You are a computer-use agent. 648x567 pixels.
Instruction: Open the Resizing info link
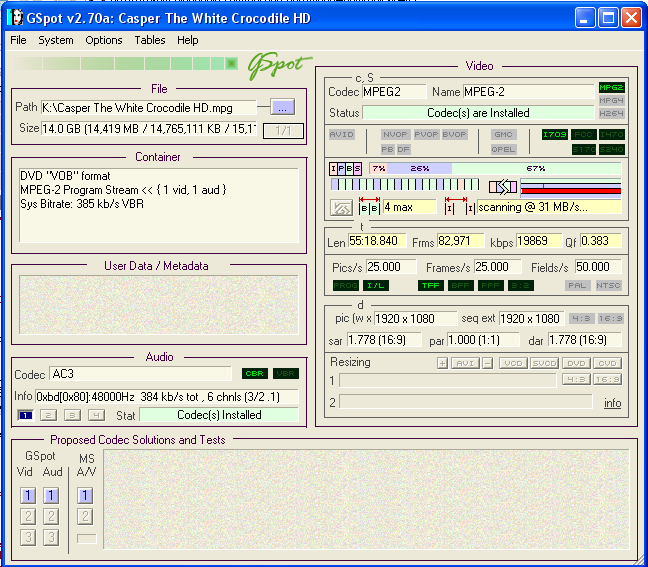[x=612, y=403]
